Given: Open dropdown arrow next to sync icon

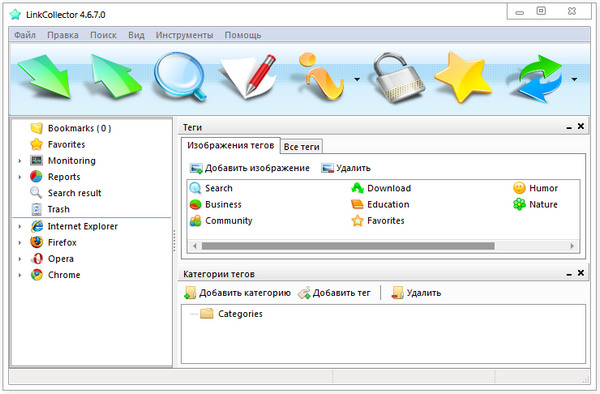Looking at the screenshot, I should [574, 80].
